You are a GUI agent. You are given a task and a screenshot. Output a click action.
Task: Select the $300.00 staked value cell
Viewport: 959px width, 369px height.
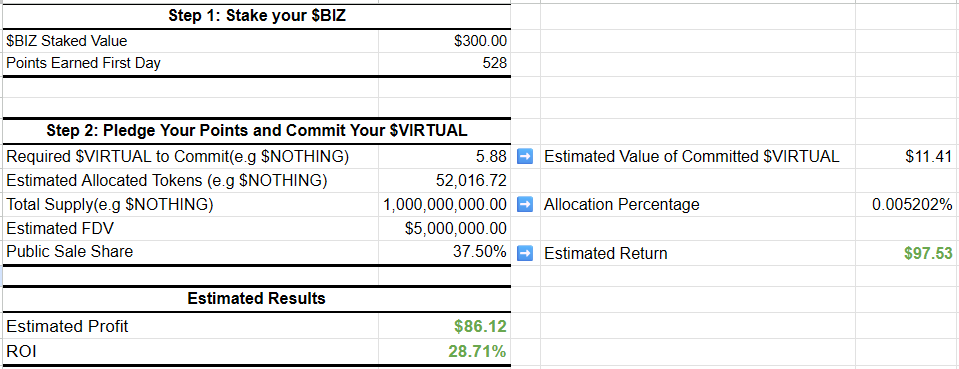point(445,41)
